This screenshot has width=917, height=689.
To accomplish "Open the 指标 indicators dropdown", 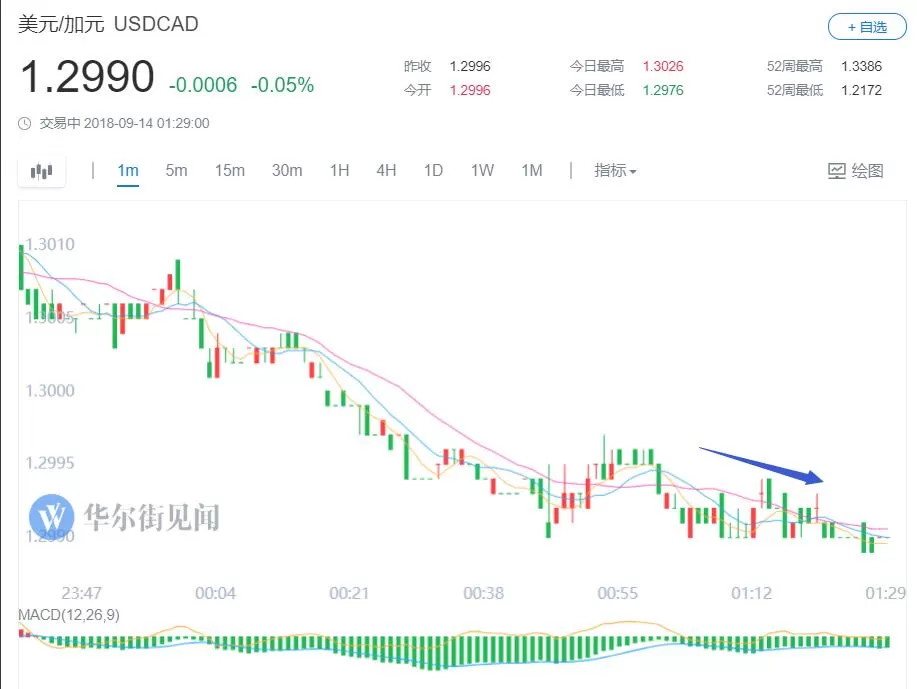I will click(x=615, y=171).
